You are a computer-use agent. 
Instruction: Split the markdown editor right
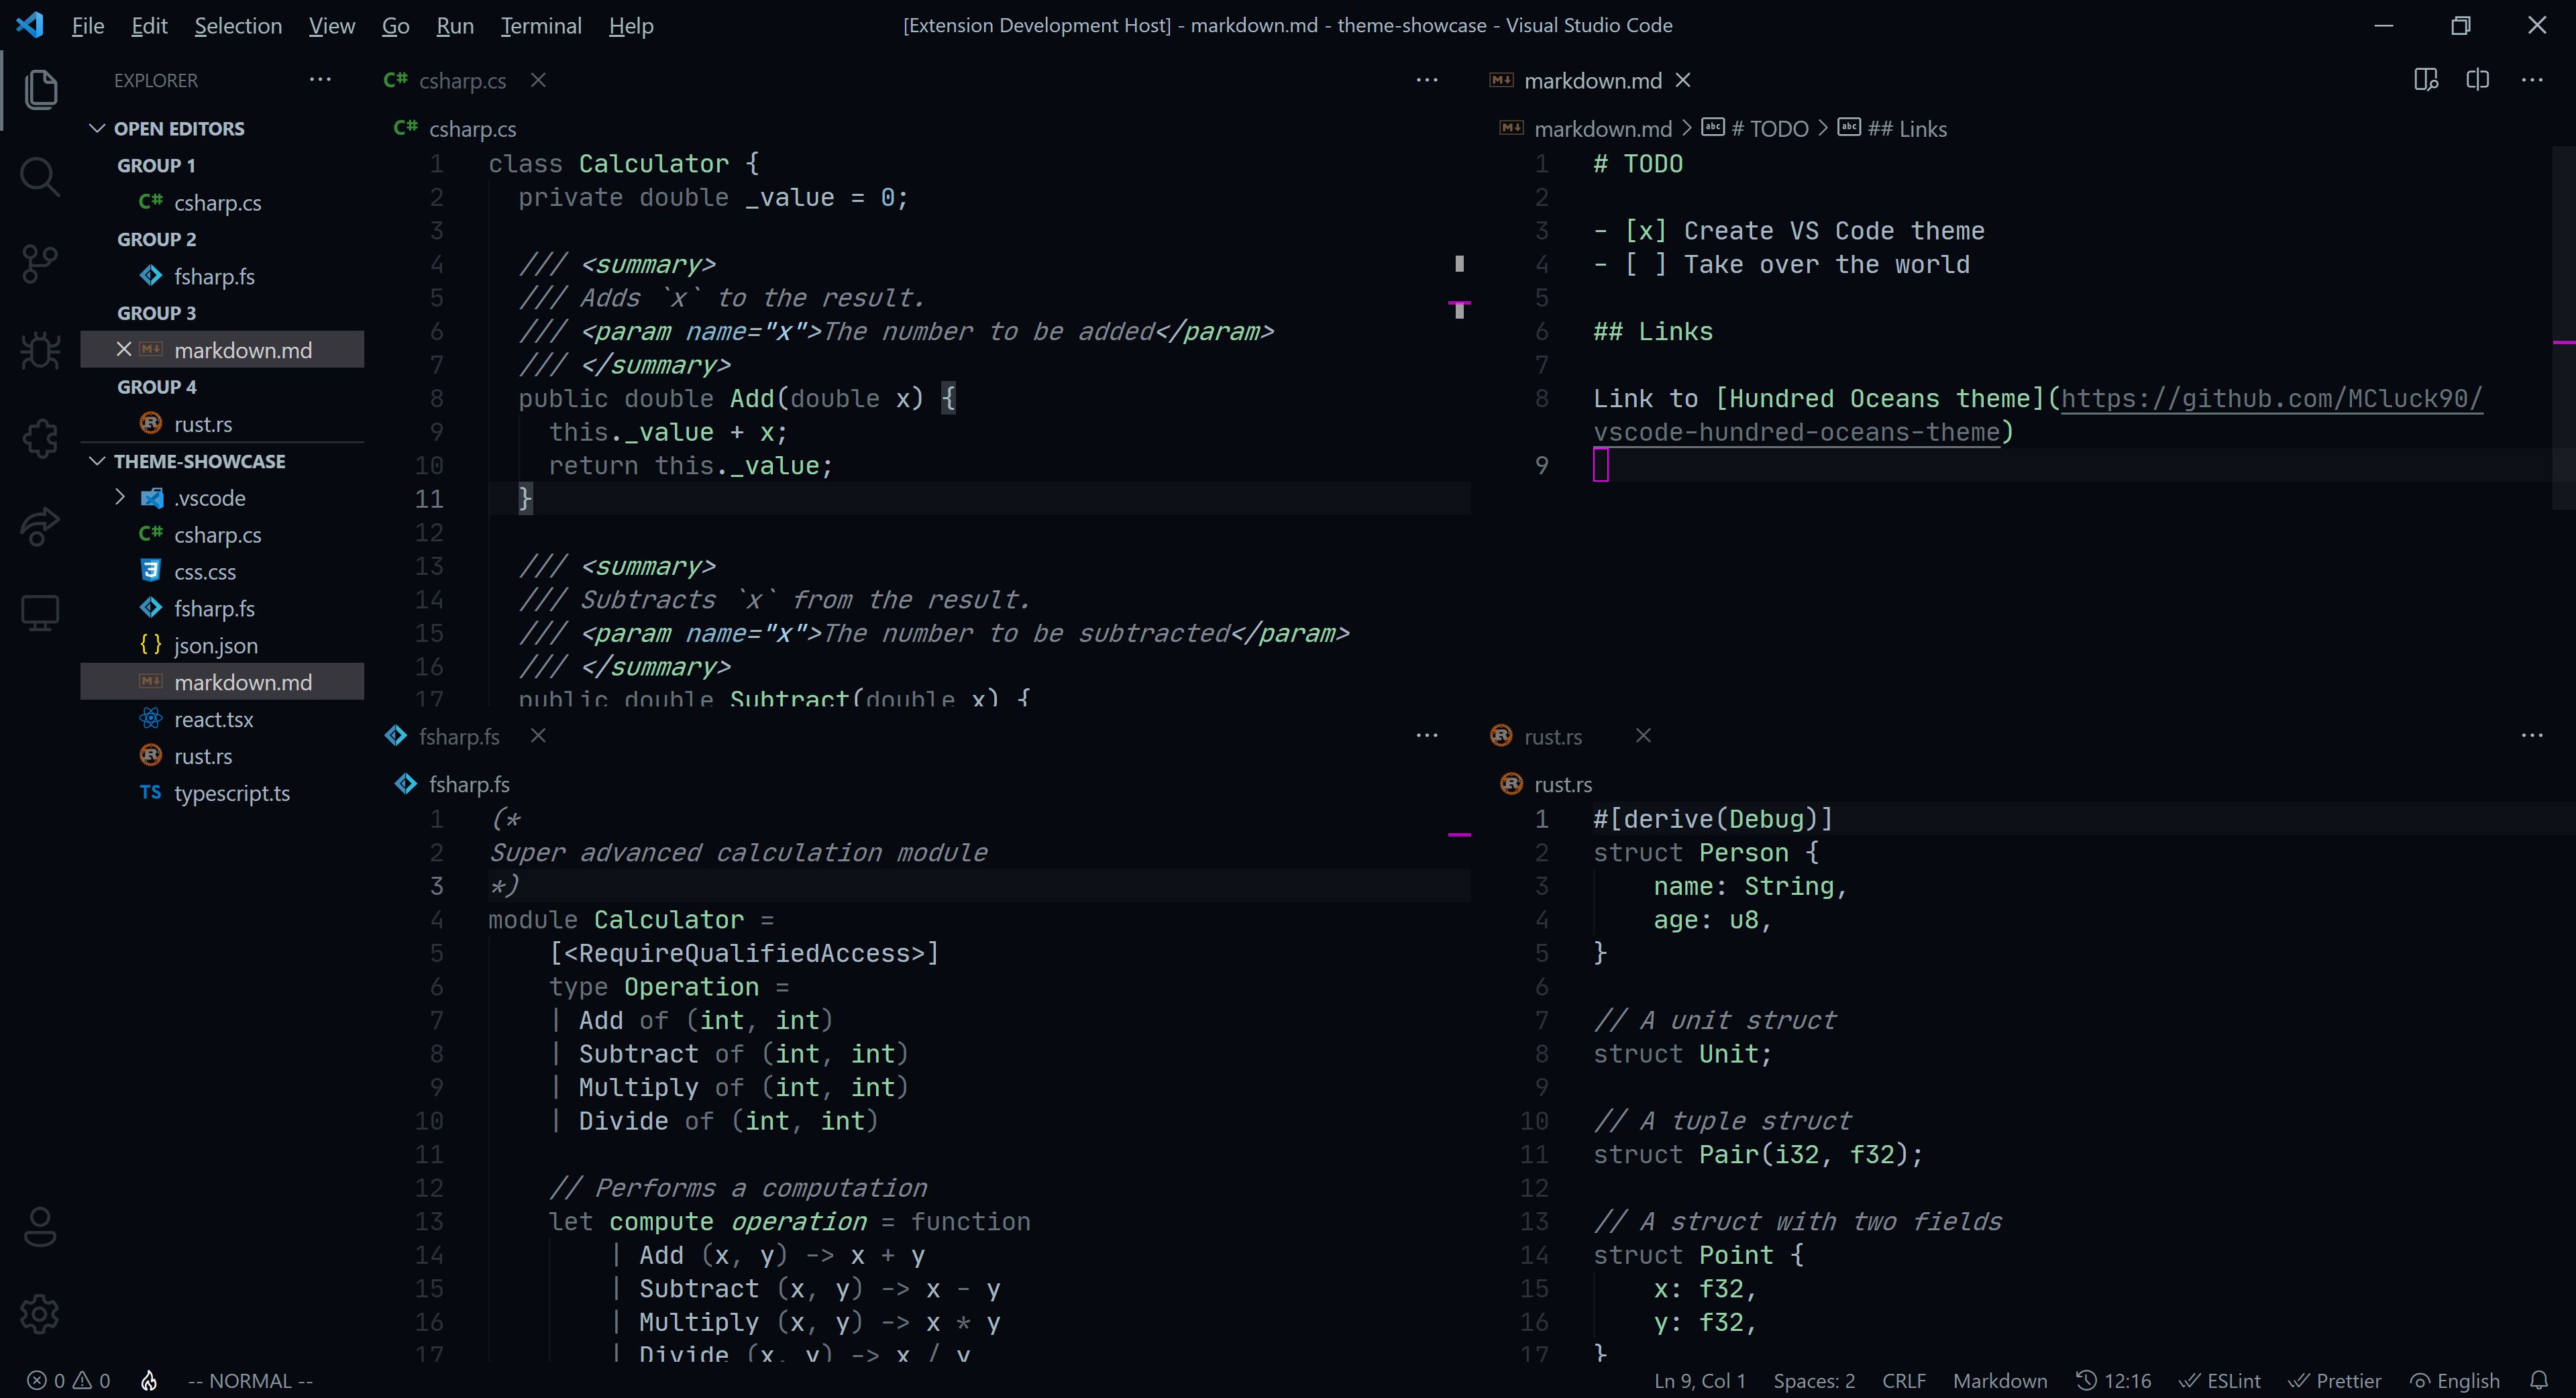point(2477,80)
